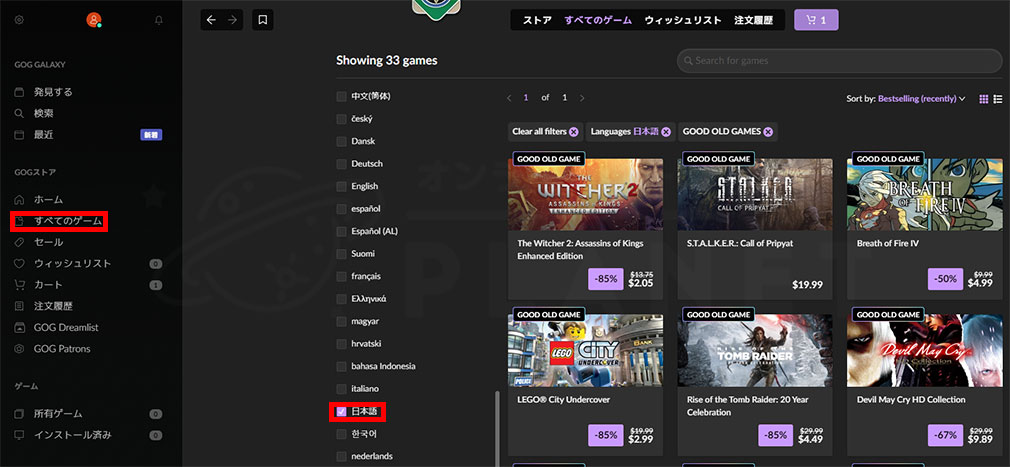The width and height of the screenshot is (1010, 467).
Task: Open 発見する in the sidebar
Action: [53, 92]
